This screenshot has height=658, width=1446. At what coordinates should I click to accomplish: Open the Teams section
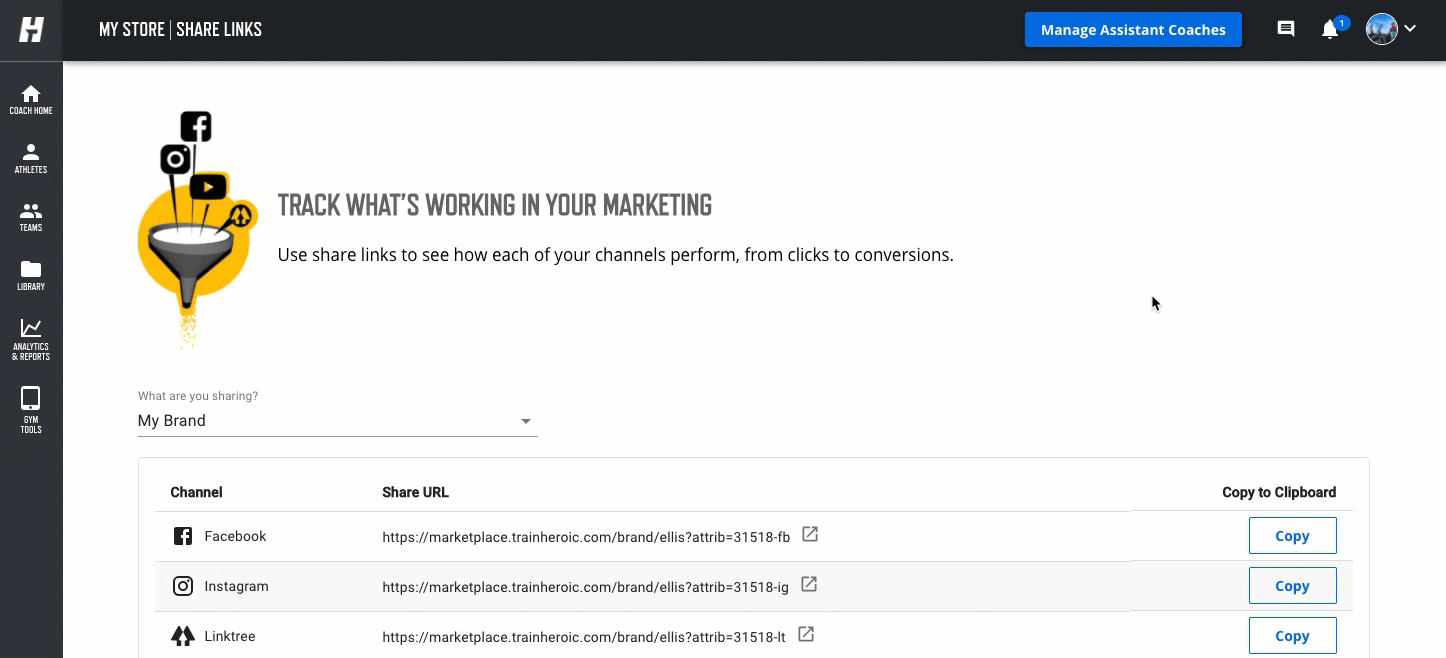pyautogui.click(x=31, y=216)
